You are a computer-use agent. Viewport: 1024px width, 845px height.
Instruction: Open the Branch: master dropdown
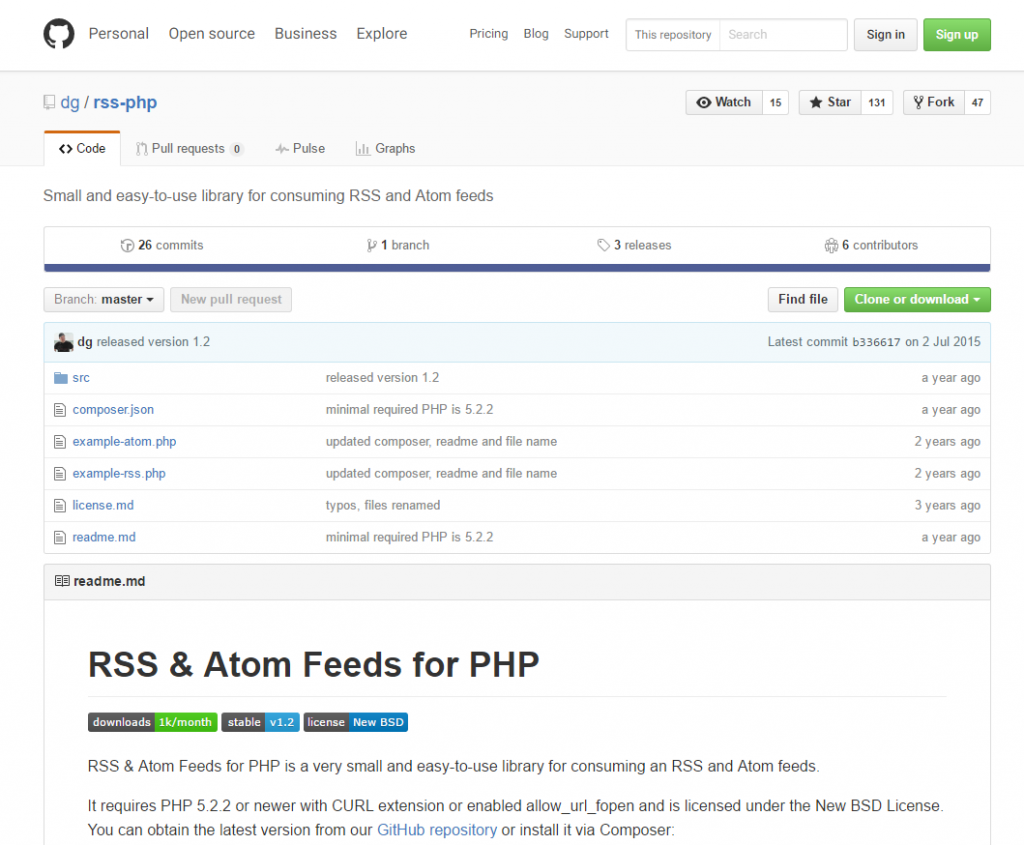(104, 299)
